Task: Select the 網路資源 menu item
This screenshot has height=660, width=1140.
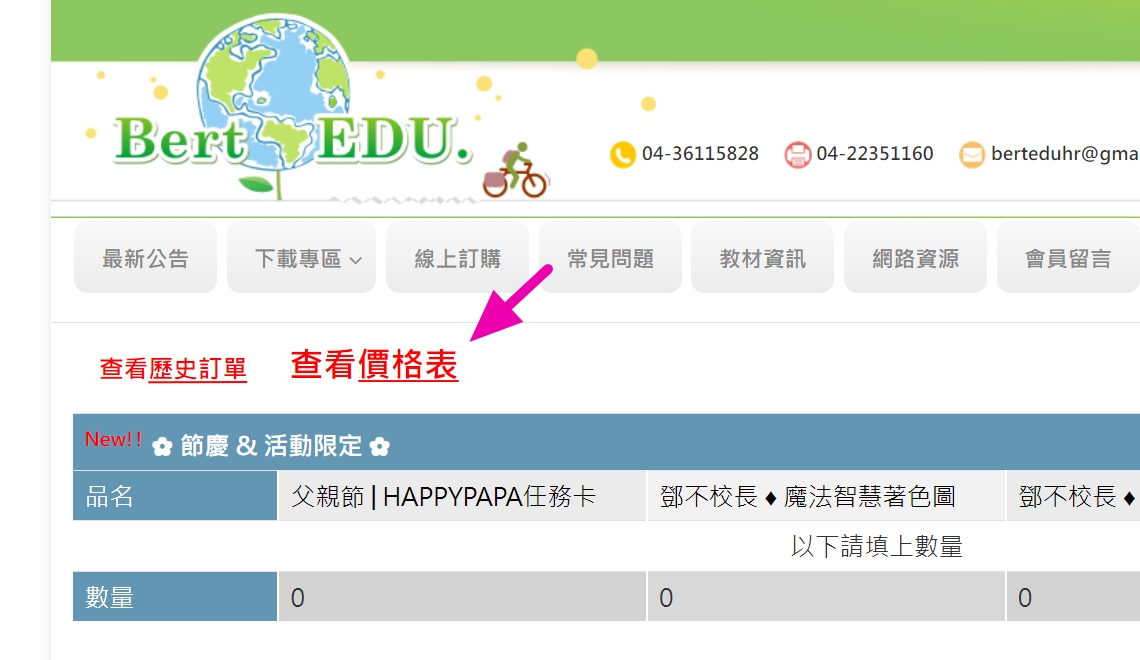Action: (x=915, y=258)
